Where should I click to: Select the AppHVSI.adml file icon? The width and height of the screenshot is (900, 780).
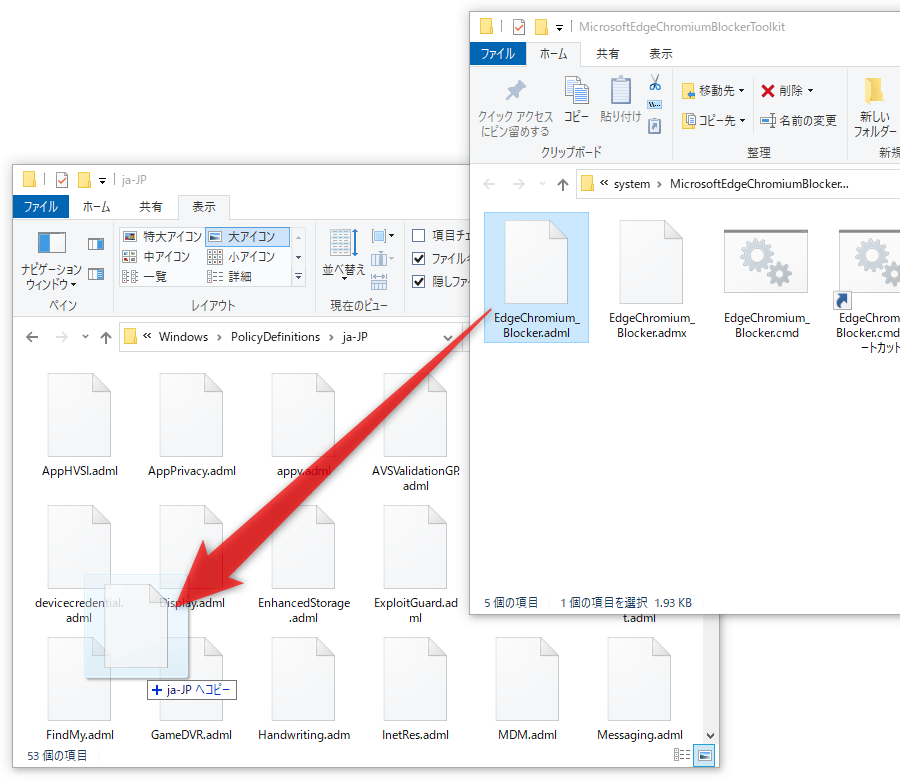coord(79,415)
